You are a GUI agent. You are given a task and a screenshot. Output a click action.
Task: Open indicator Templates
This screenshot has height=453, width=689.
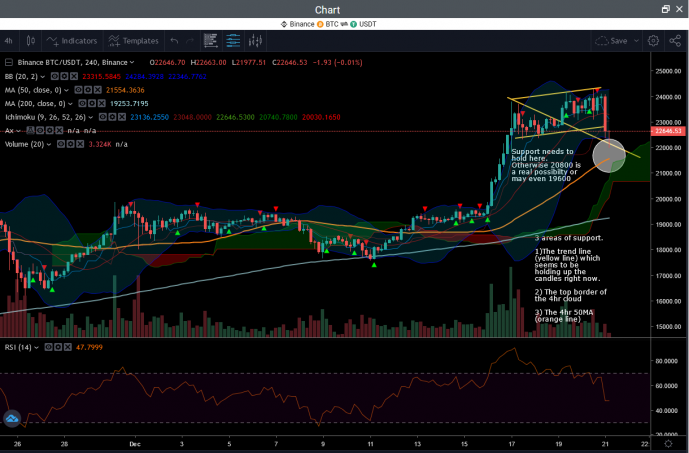[133, 41]
